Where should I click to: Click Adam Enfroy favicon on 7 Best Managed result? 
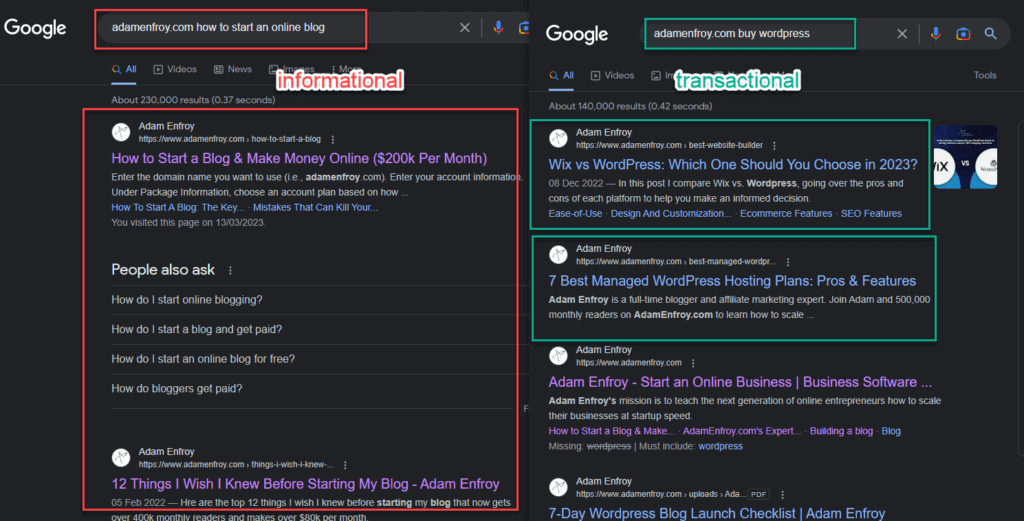coord(558,255)
